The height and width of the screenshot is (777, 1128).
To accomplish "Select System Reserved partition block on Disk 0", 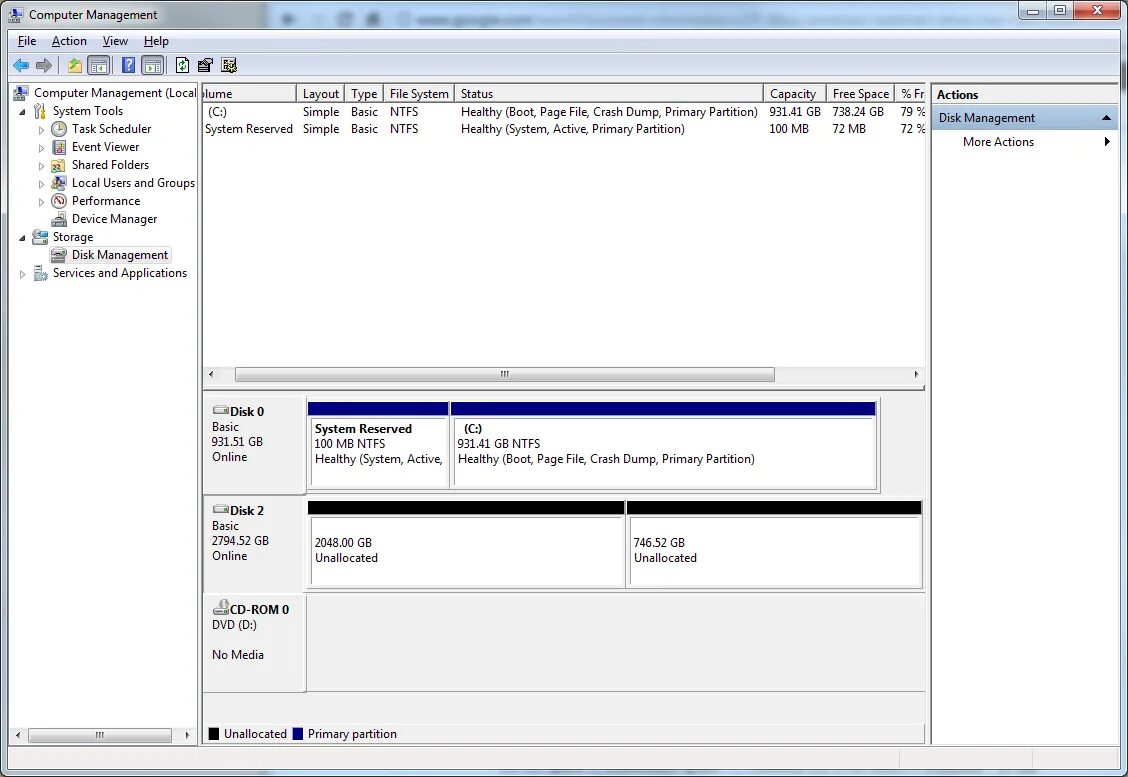I will click(x=378, y=446).
